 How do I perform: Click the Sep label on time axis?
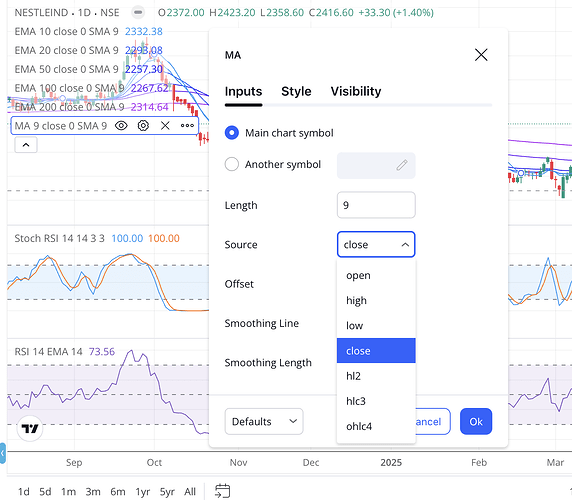pyautogui.click(x=74, y=462)
